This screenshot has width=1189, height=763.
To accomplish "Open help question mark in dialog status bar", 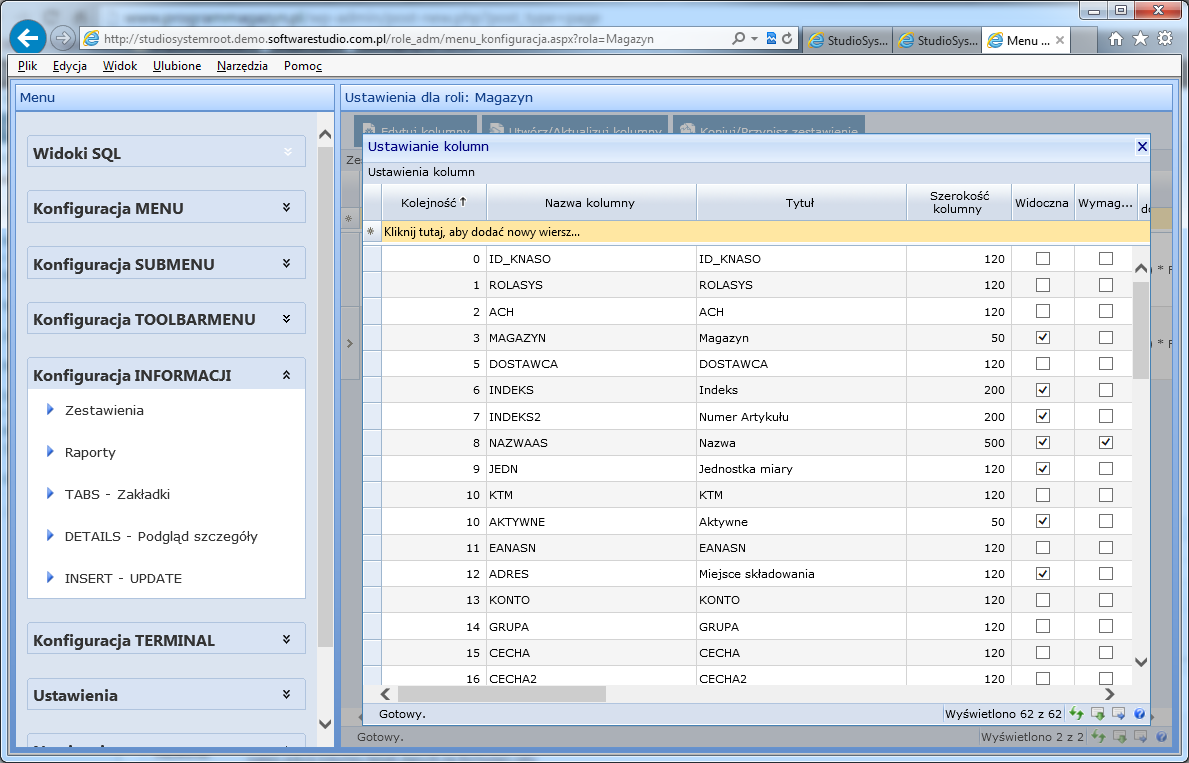I will pyautogui.click(x=1139, y=713).
